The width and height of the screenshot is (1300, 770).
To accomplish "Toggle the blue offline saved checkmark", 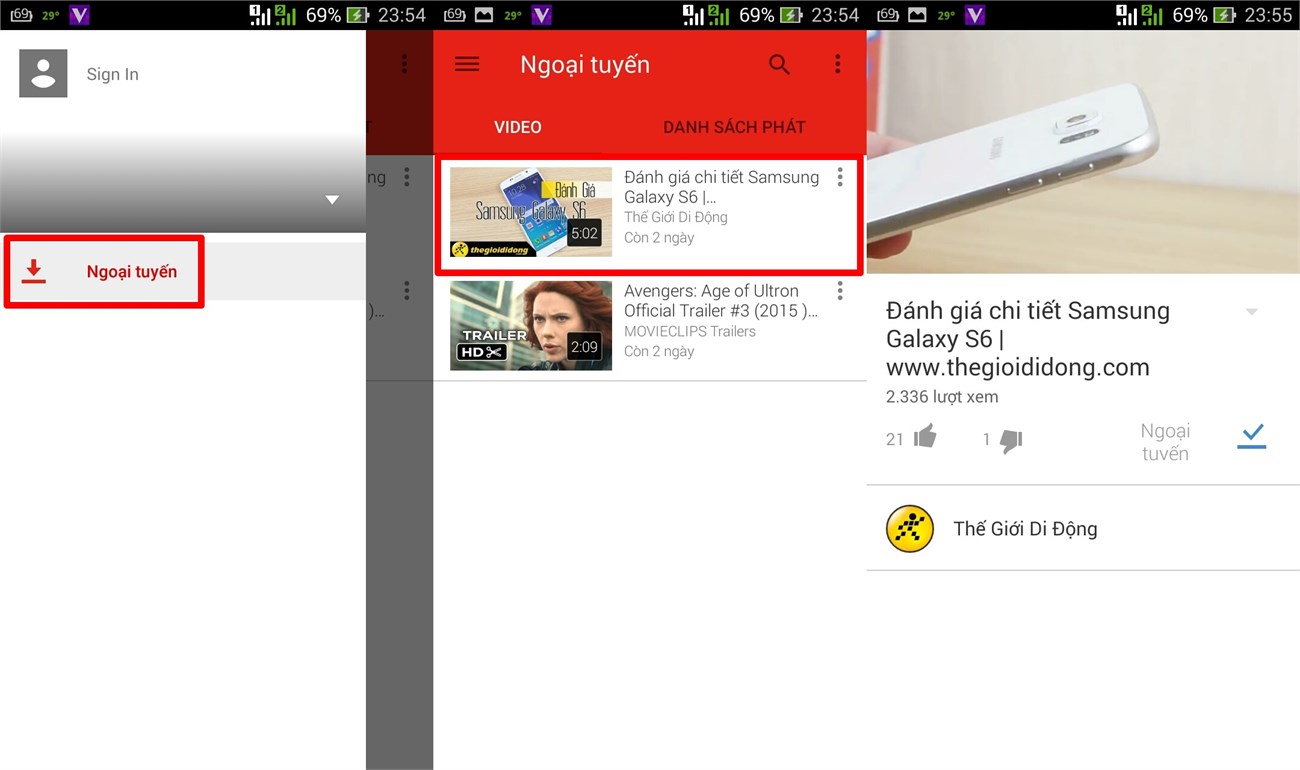I will [1252, 436].
